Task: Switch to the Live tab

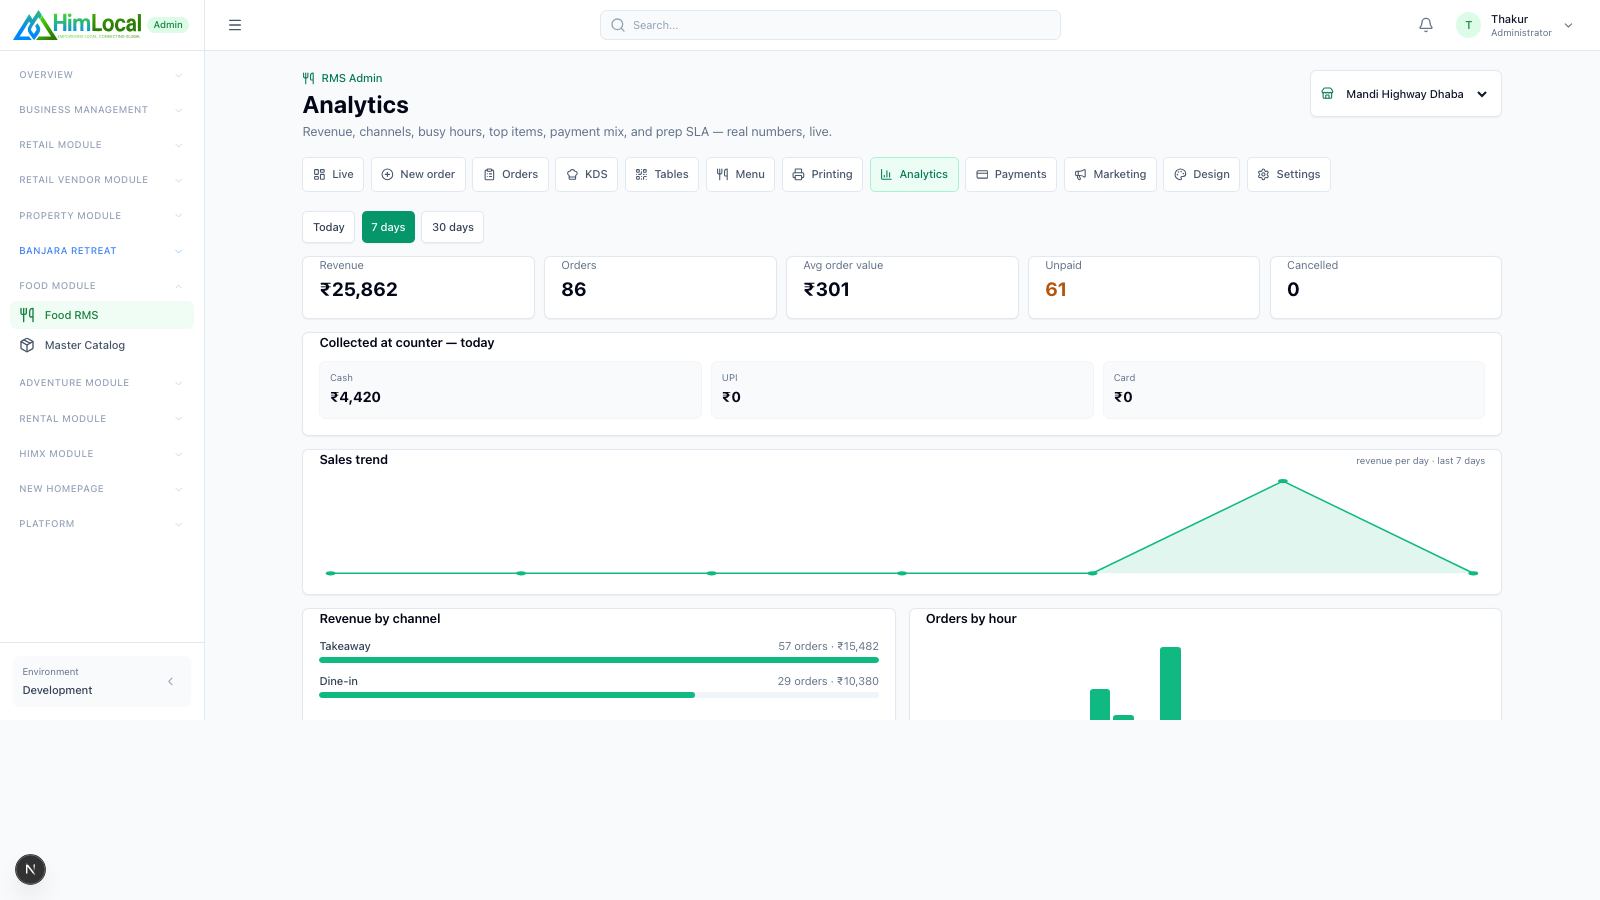Action: [x=333, y=174]
